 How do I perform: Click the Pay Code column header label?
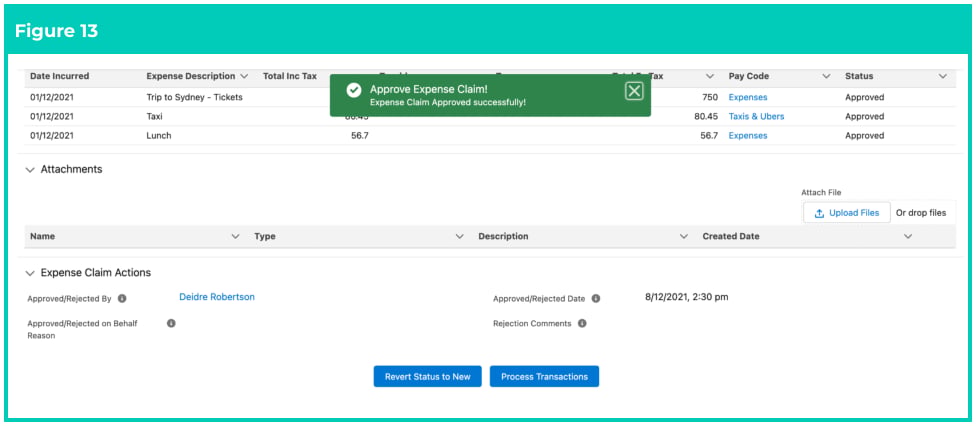(749, 76)
